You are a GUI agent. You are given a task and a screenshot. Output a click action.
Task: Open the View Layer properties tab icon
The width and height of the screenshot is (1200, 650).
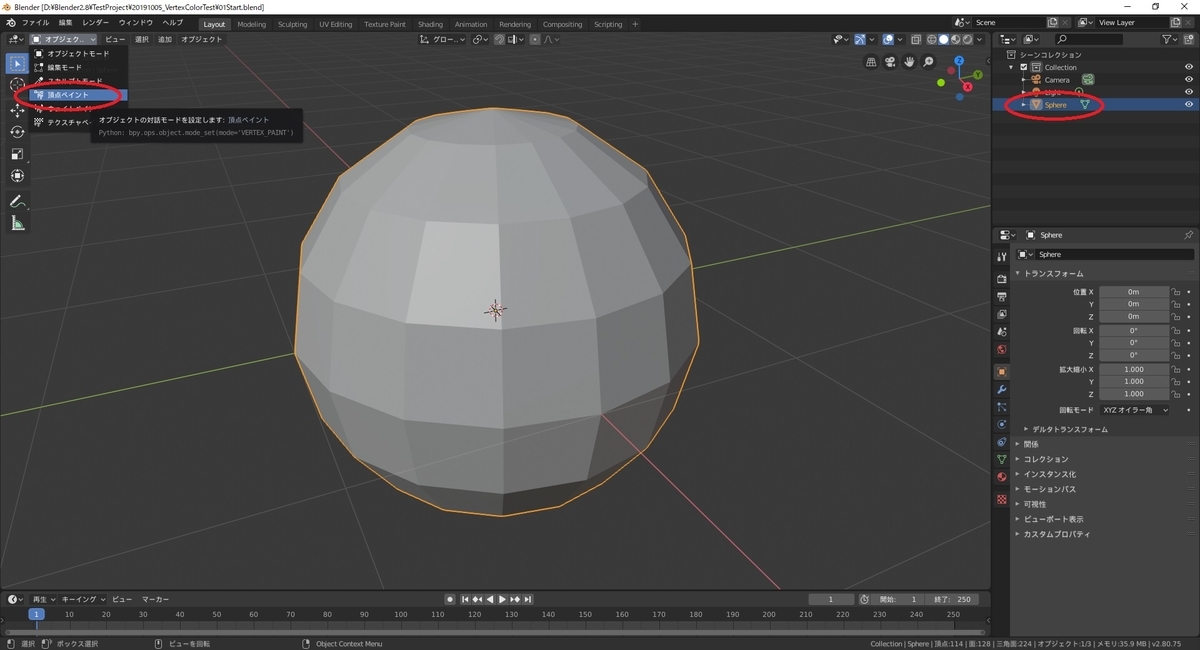tap(1002, 315)
